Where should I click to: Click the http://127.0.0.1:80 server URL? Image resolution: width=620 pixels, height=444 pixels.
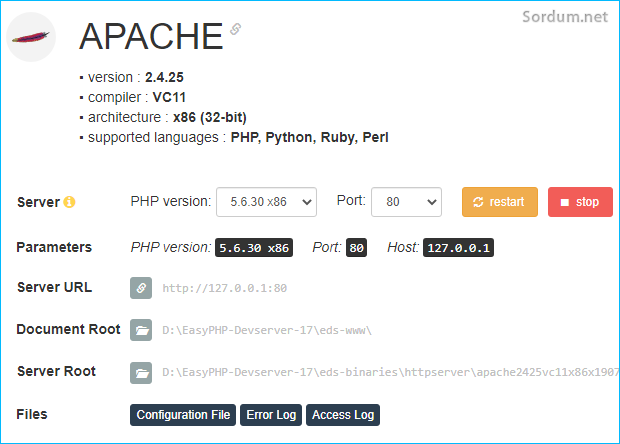click(225, 288)
